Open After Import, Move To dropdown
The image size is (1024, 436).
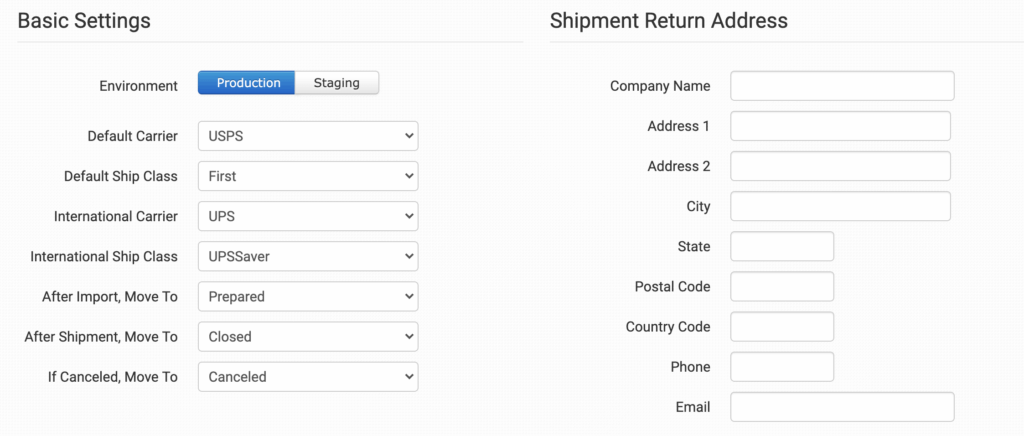tap(308, 296)
